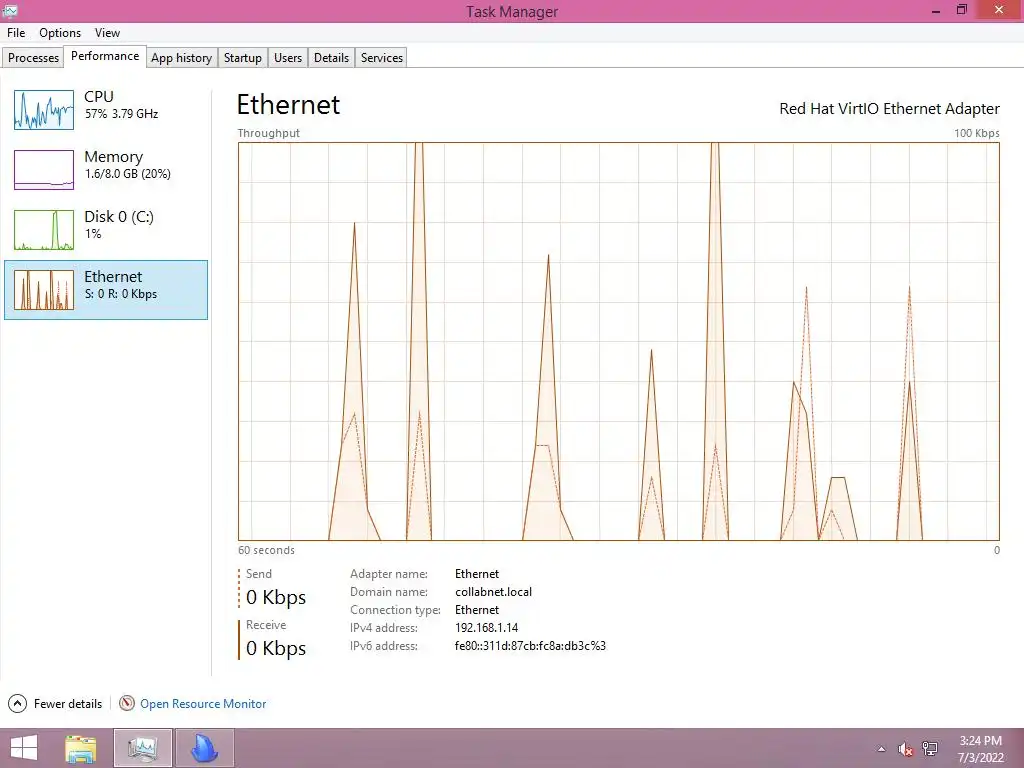Select the Performance tab
1024x768 pixels.
pos(104,56)
